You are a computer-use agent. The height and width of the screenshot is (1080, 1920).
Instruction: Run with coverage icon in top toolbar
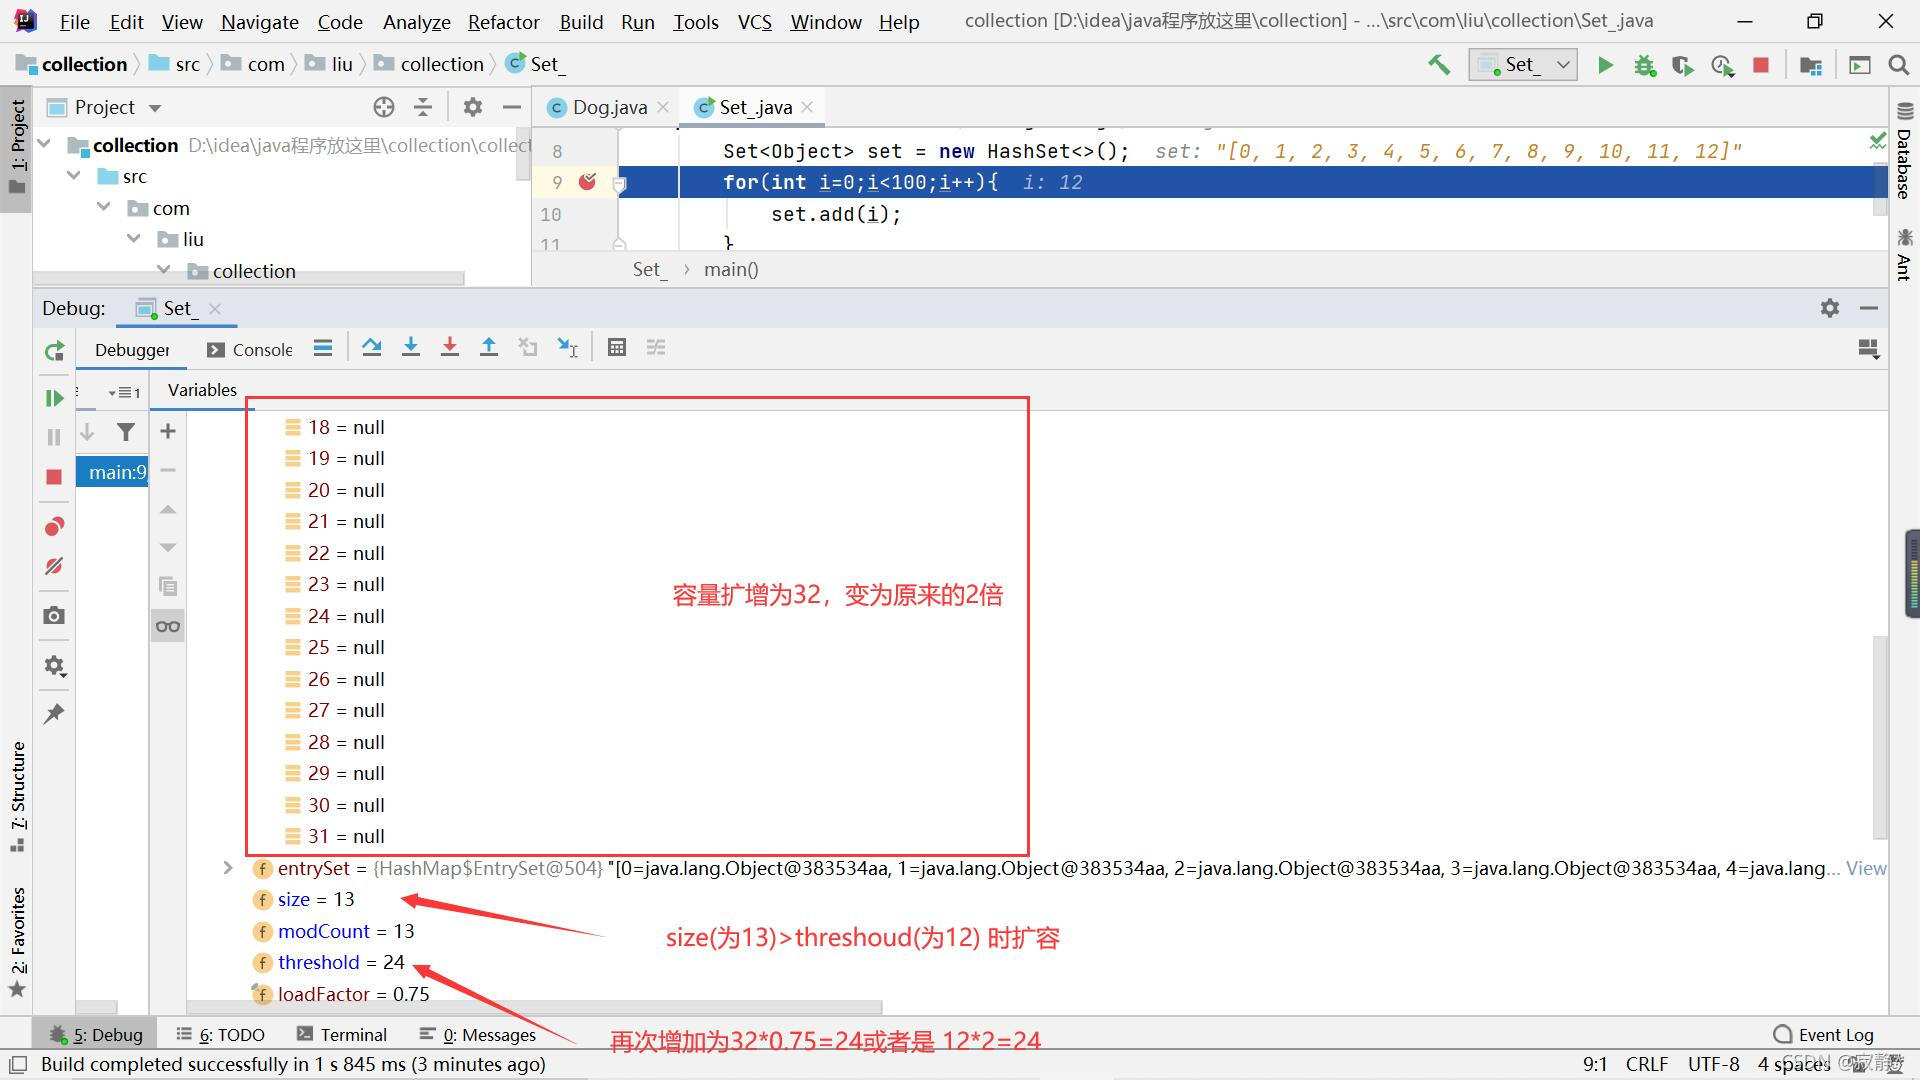click(x=1683, y=65)
